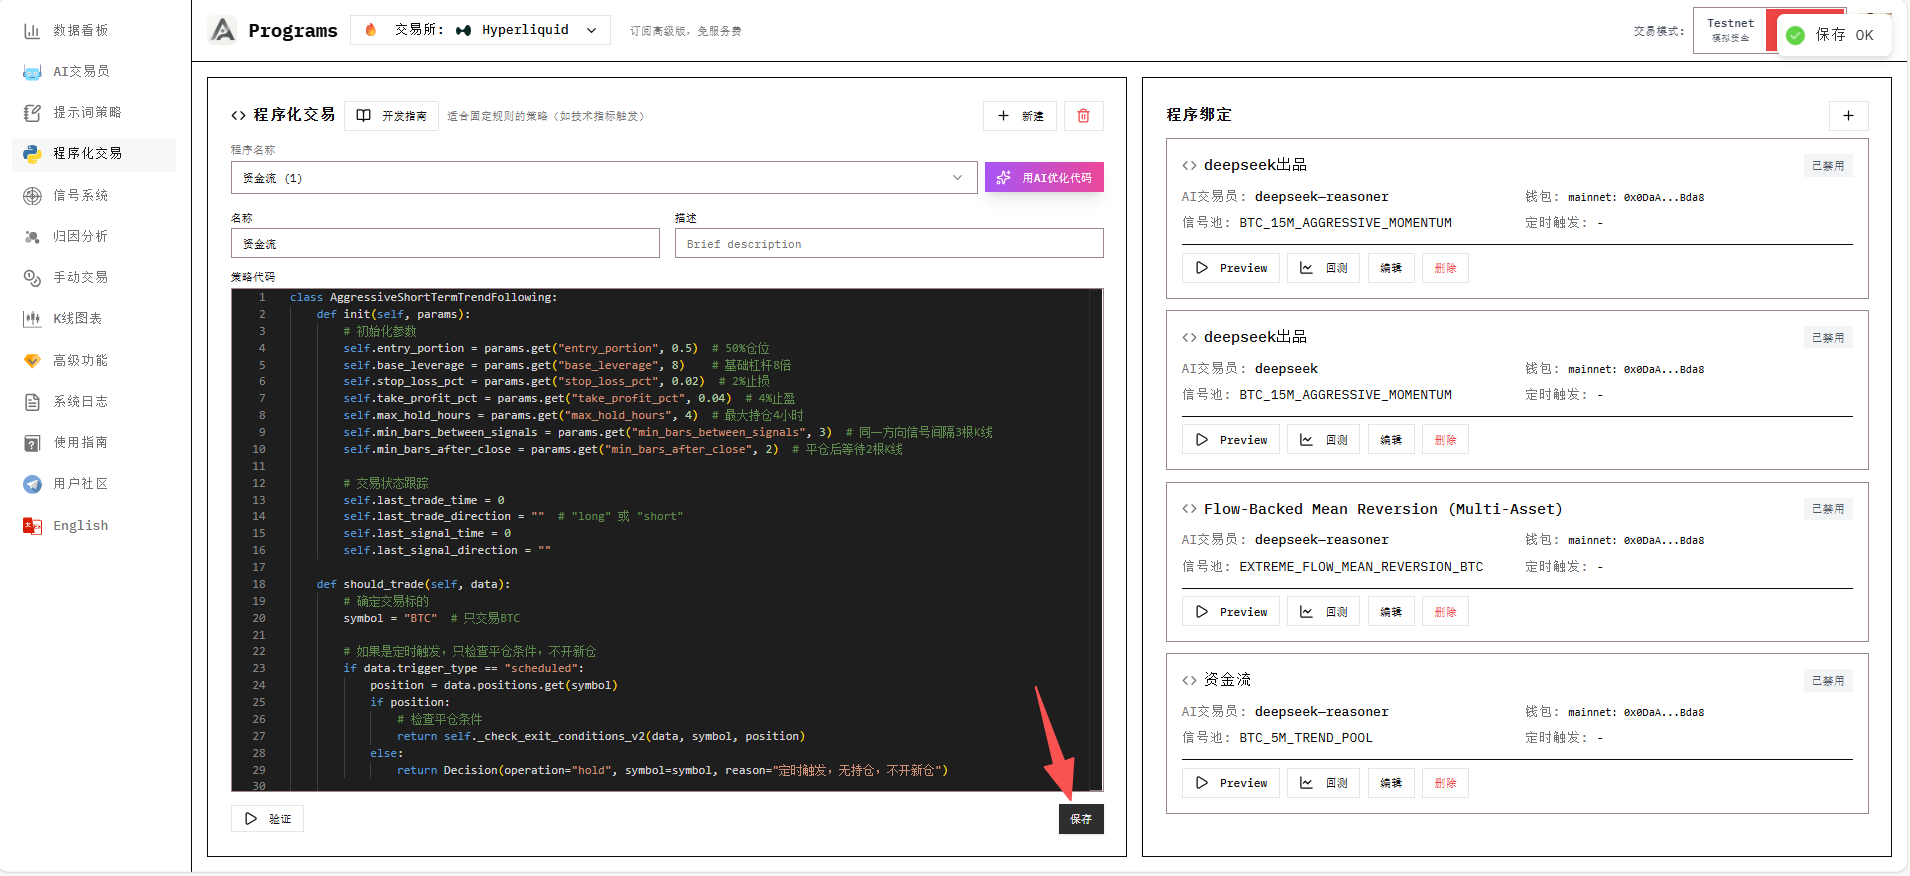Click plus icon in 程序绑定
The height and width of the screenshot is (876, 1910).
click(x=1848, y=116)
